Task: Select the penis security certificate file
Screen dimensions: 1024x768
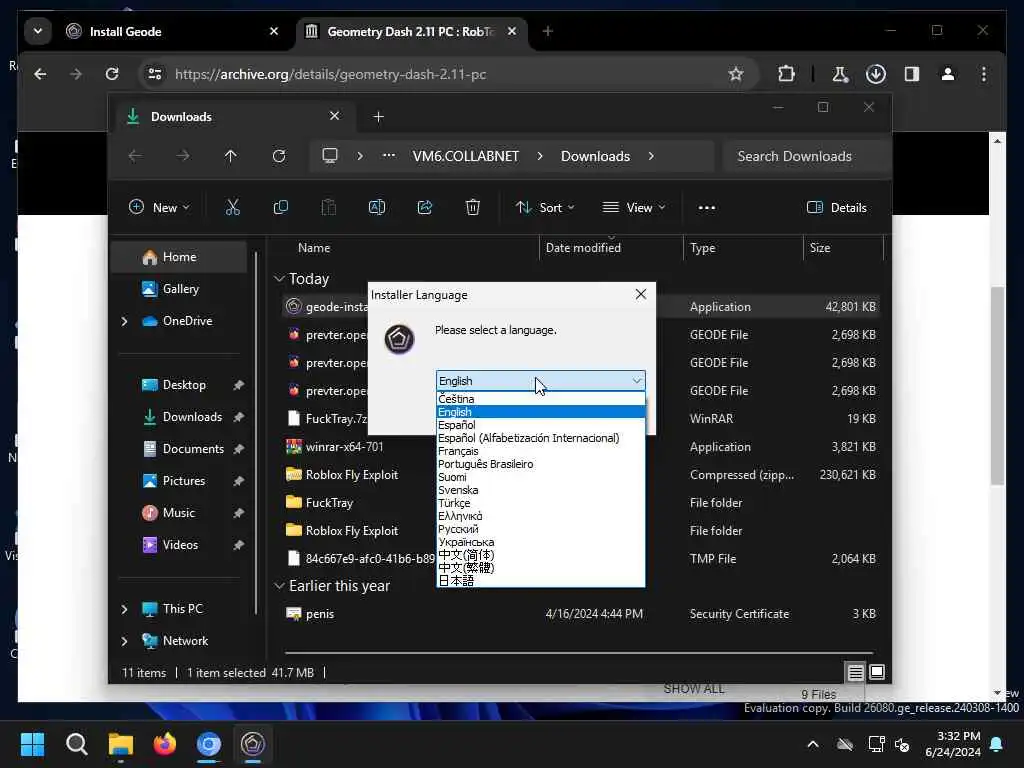Action: click(x=581, y=614)
